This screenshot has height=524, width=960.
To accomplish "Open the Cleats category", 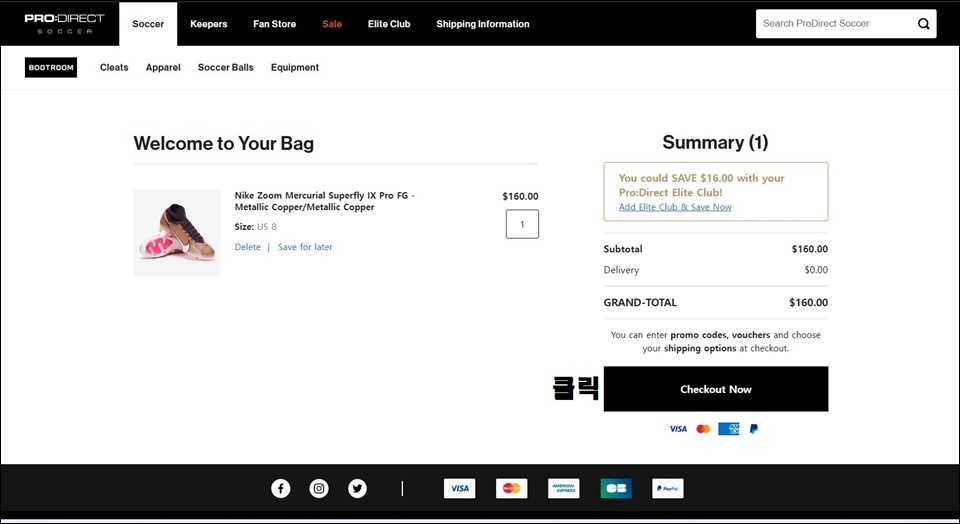I will tap(114, 67).
